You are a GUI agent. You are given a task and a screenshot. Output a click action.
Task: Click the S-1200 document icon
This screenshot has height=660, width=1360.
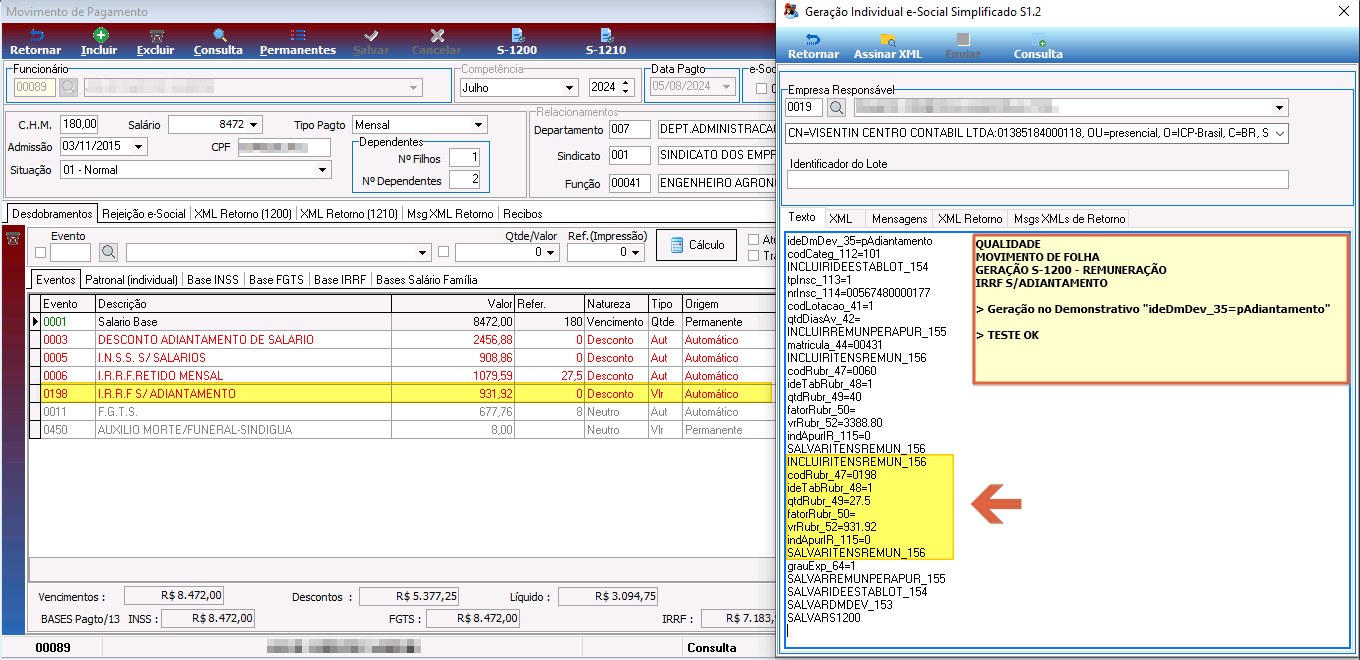pos(517,35)
